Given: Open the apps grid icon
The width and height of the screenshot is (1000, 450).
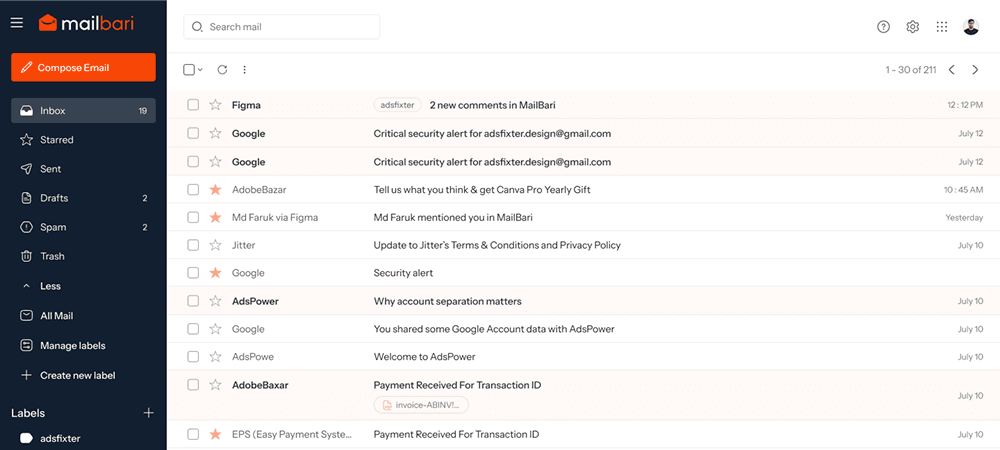Looking at the screenshot, I should click(x=942, y=27).
